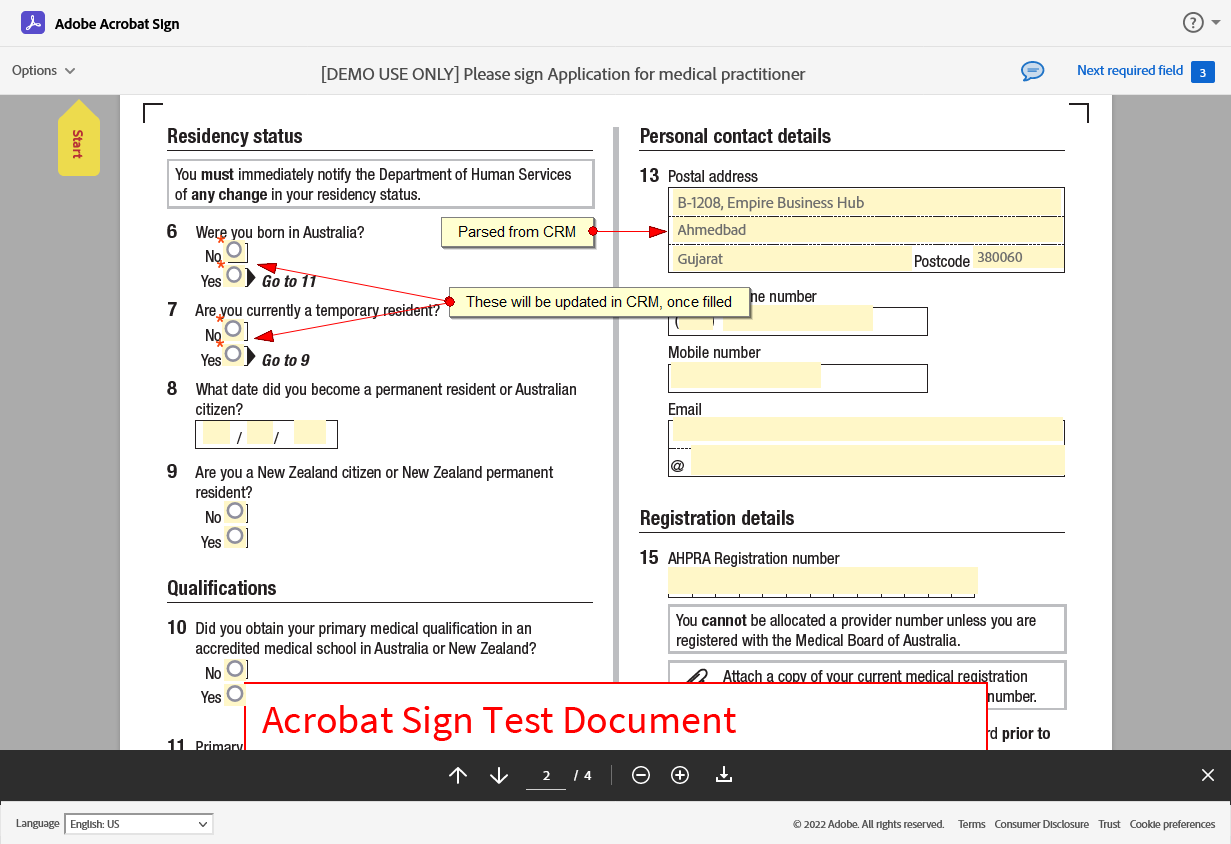
Task: Click the Registration details heading
Action: pyautogui.click(x=717, y=518)
